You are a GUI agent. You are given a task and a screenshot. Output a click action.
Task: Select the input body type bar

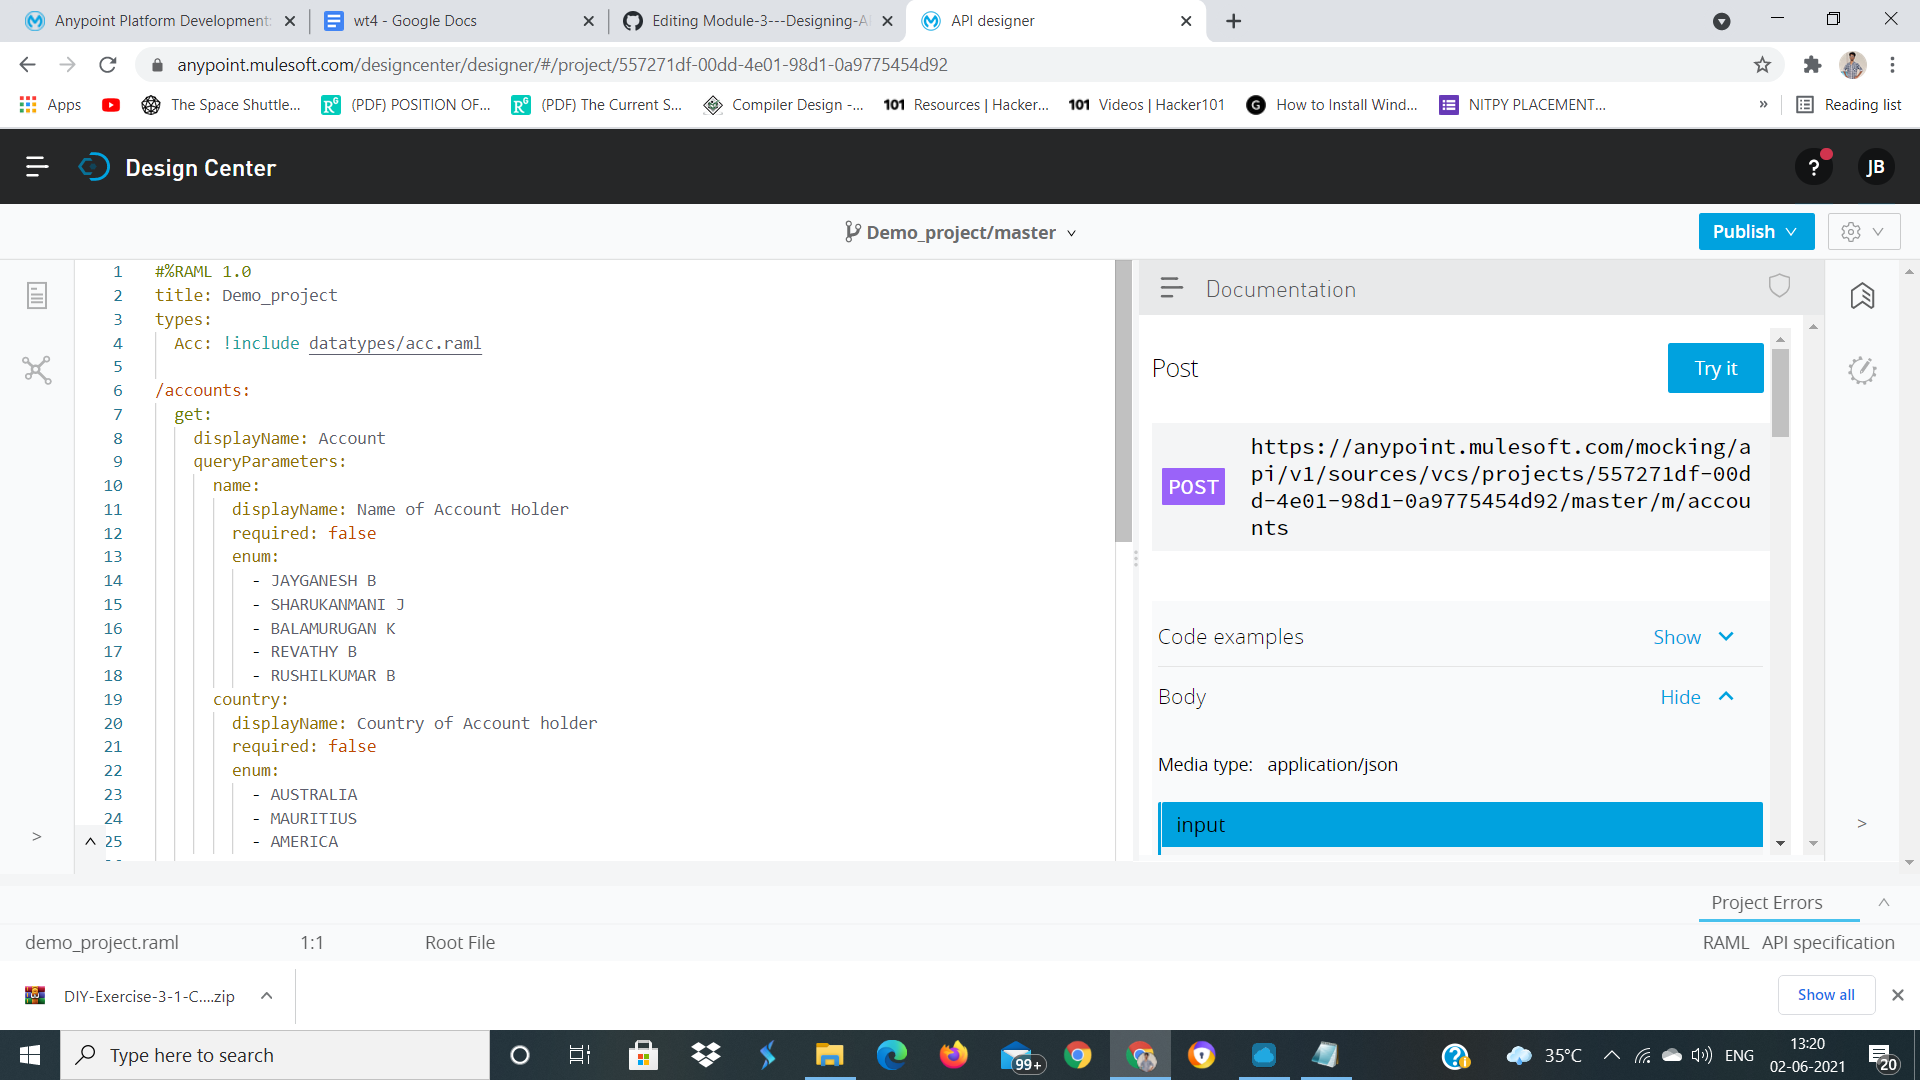(x=1460, y=825)
